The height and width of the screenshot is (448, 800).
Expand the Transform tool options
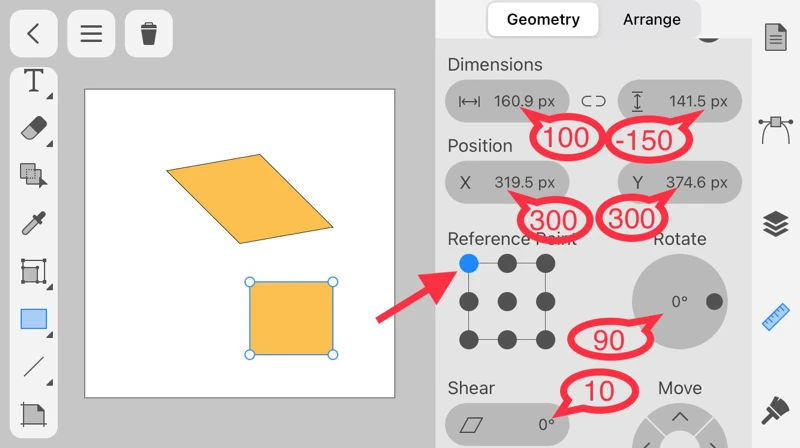click(33, 271)
